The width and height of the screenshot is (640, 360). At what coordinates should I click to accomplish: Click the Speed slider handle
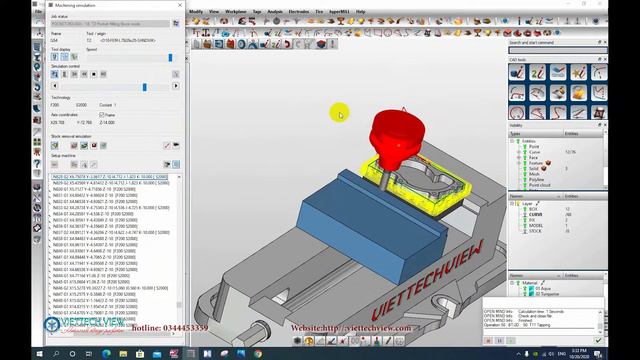point(170,58)
